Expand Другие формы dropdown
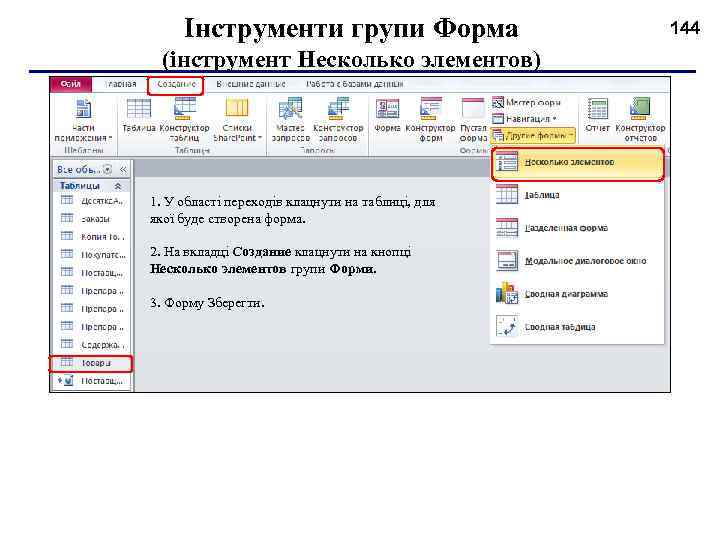The image size is (720, 540). pyautogui.click(x=533, y=135)
